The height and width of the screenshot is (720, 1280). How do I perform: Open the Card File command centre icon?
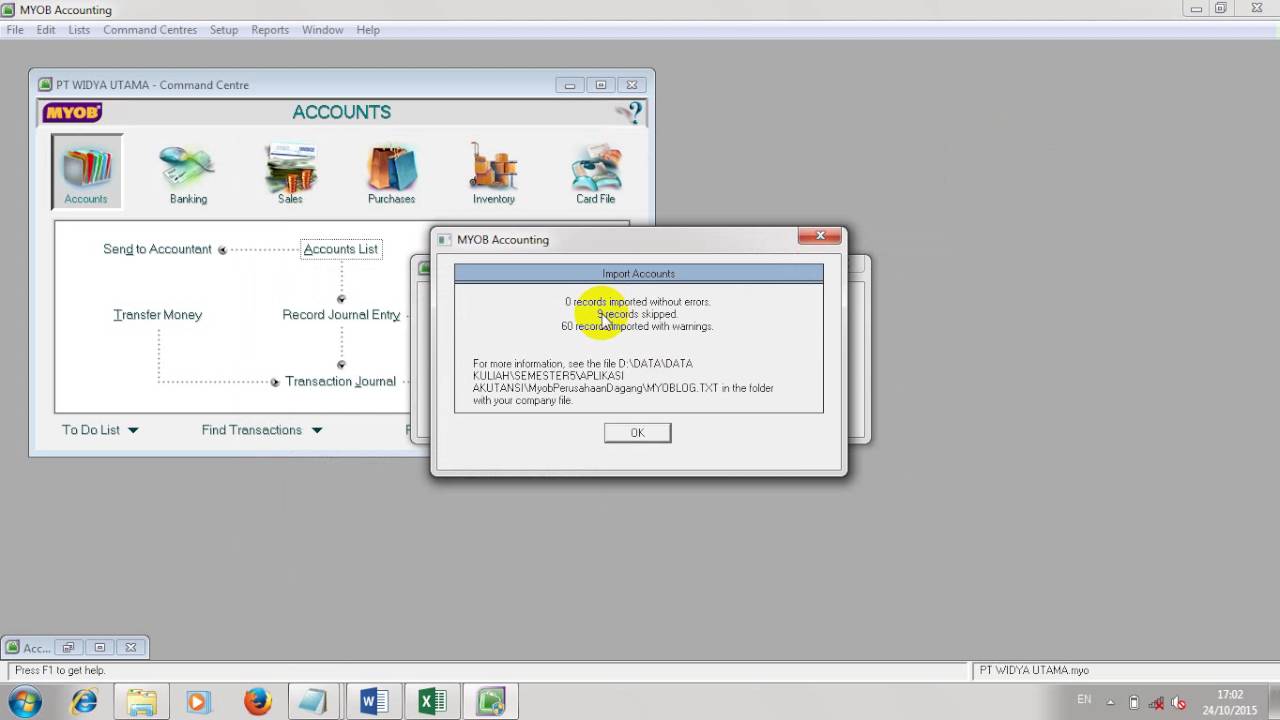click(595, 175)
